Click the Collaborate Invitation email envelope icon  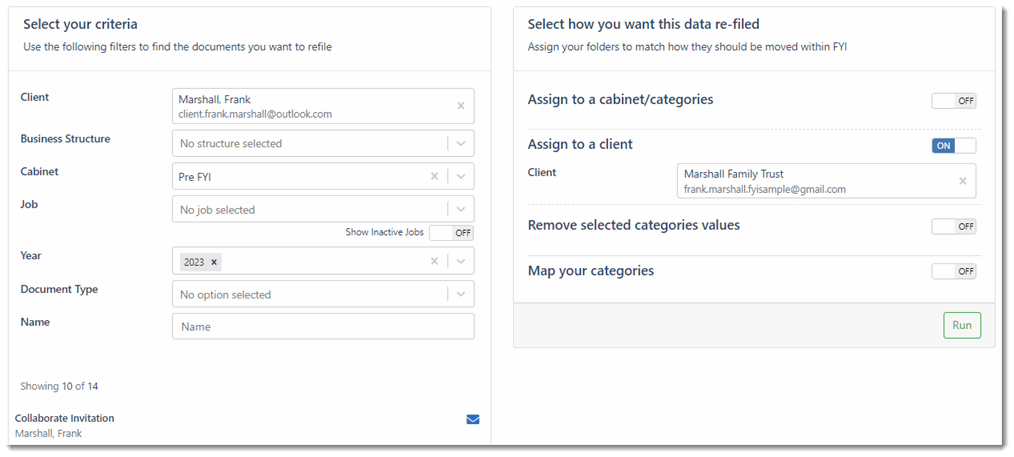click(473, 420)
